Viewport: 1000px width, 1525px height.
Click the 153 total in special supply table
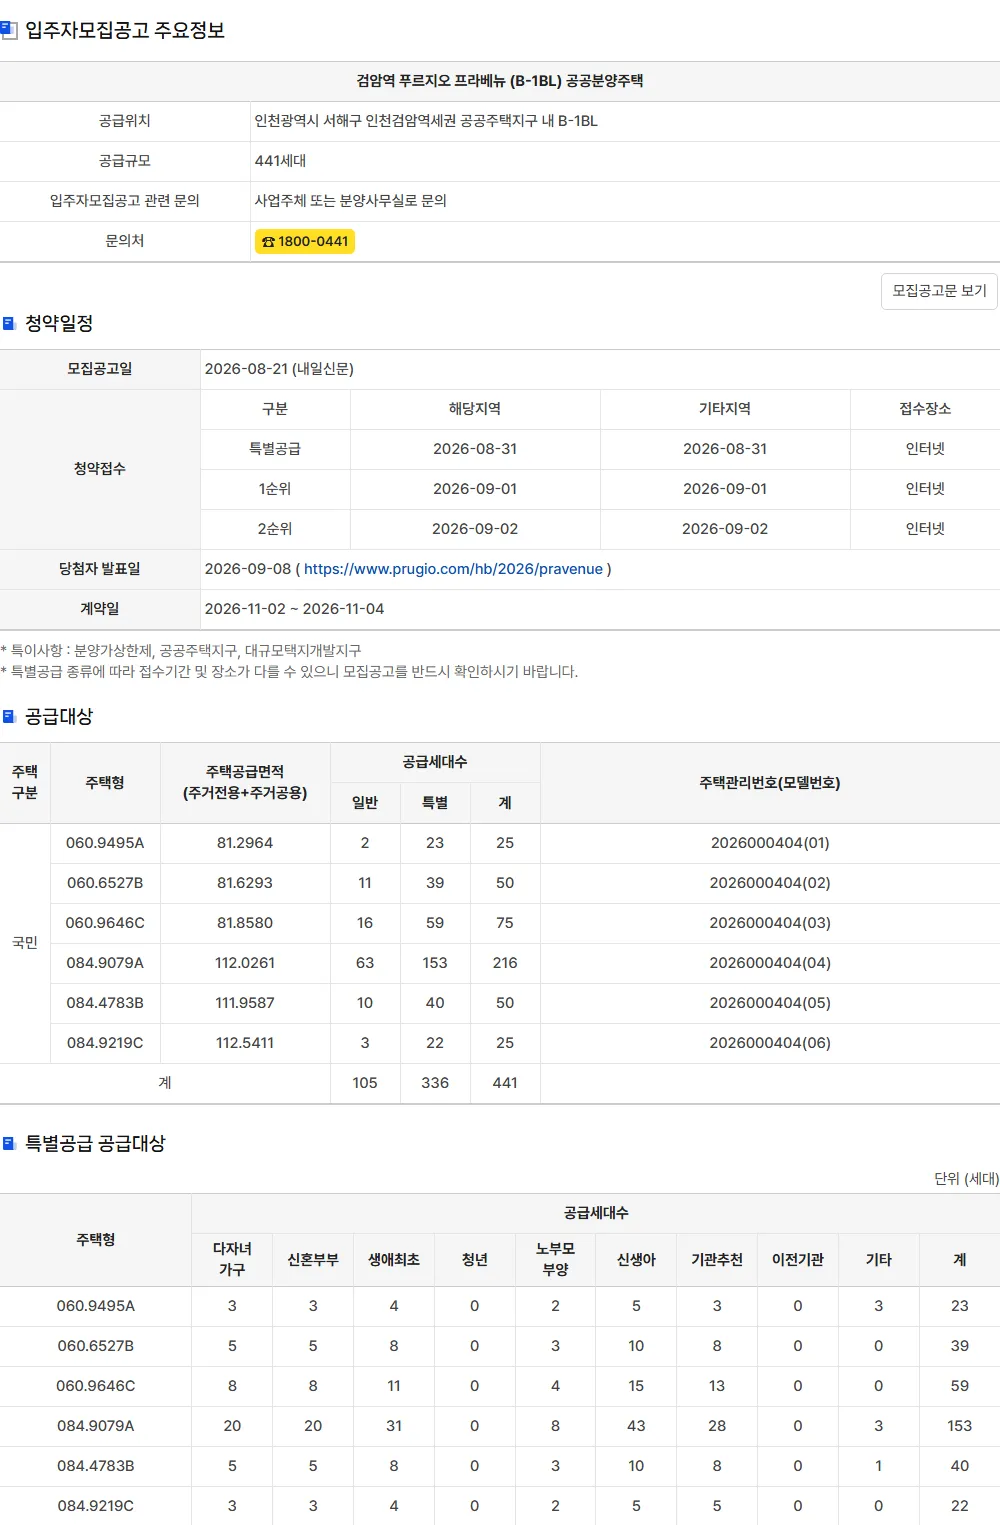point(960,1426)
